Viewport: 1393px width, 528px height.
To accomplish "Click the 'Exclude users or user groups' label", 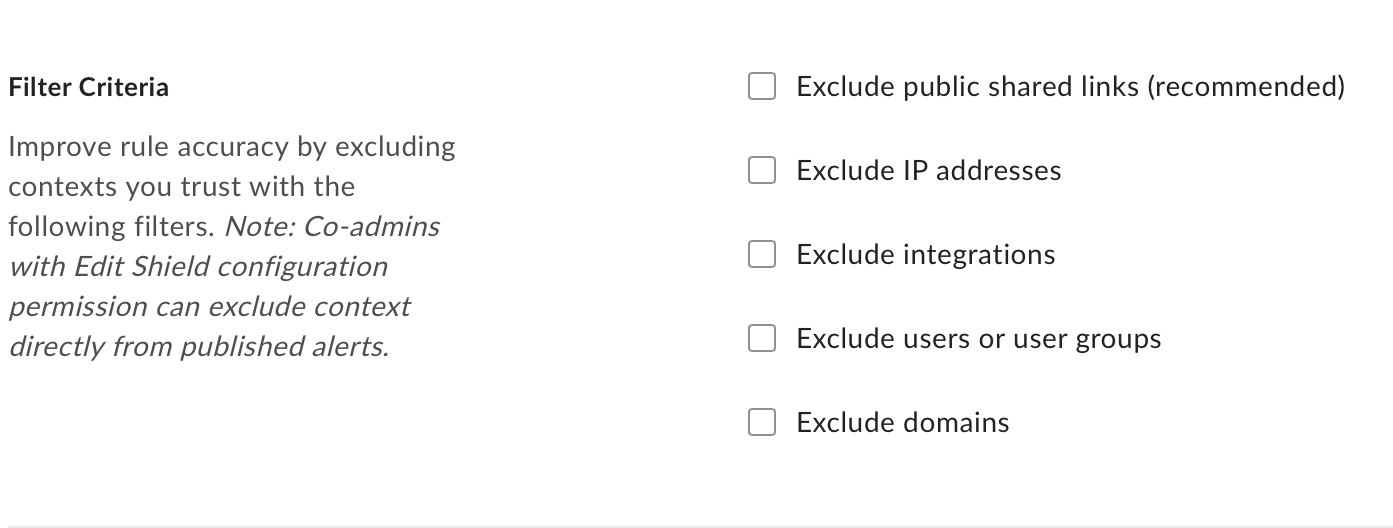I will pyautogui.click(x=978, y=339).
